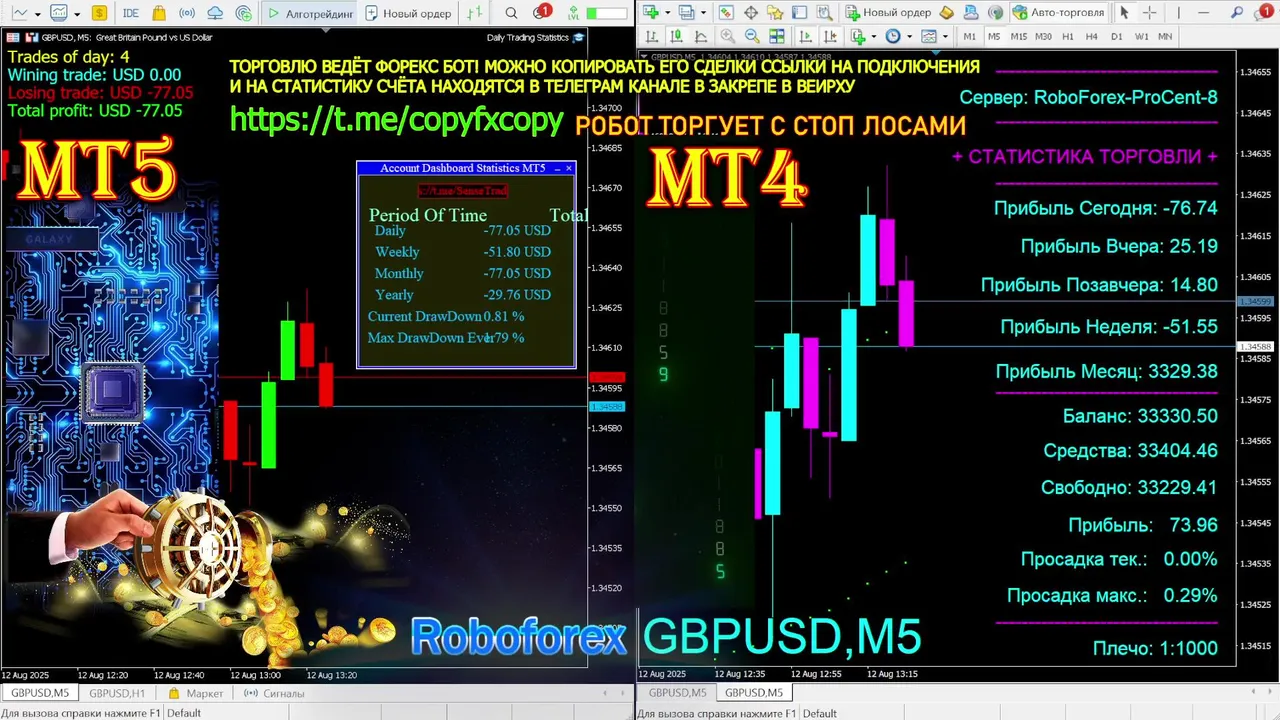Open the Terminal panel icon in MT4

pos(799,12)
